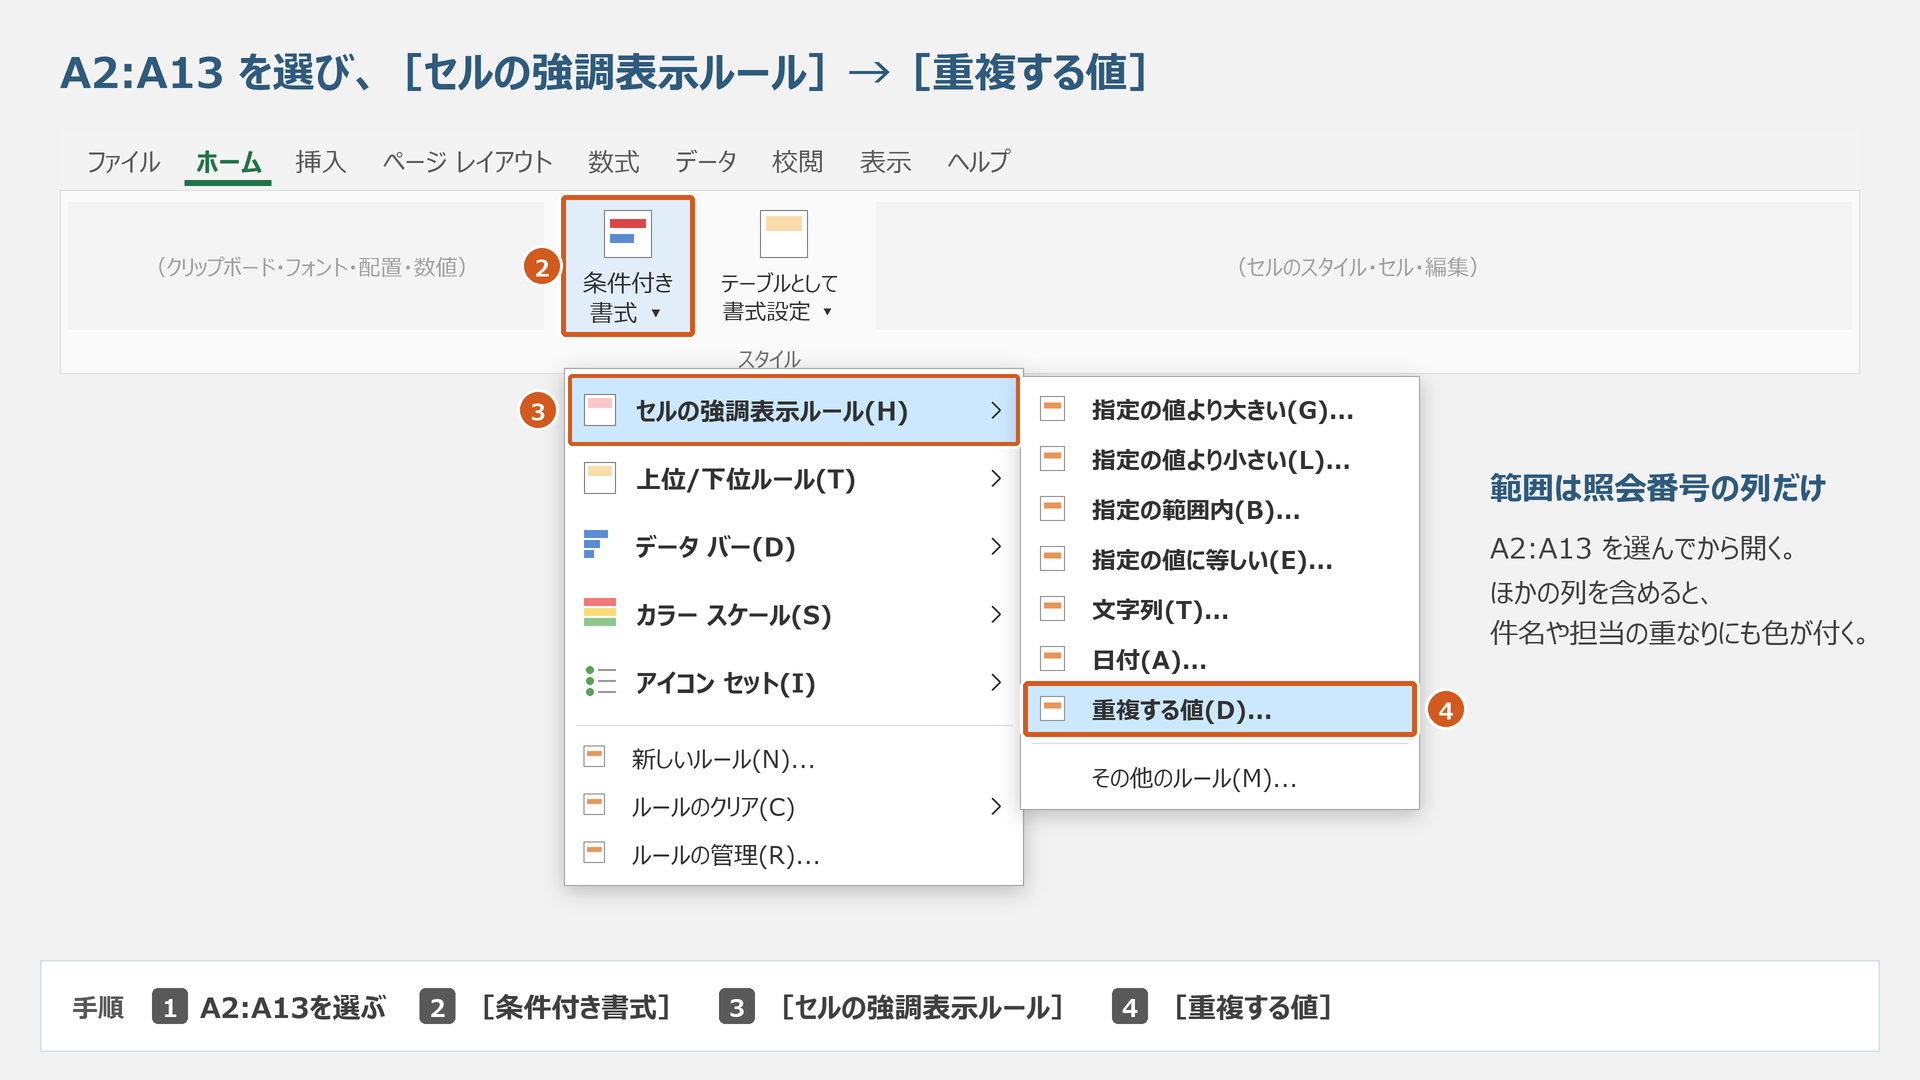Open the 校閲 ribbon tab

click(797, 162)
